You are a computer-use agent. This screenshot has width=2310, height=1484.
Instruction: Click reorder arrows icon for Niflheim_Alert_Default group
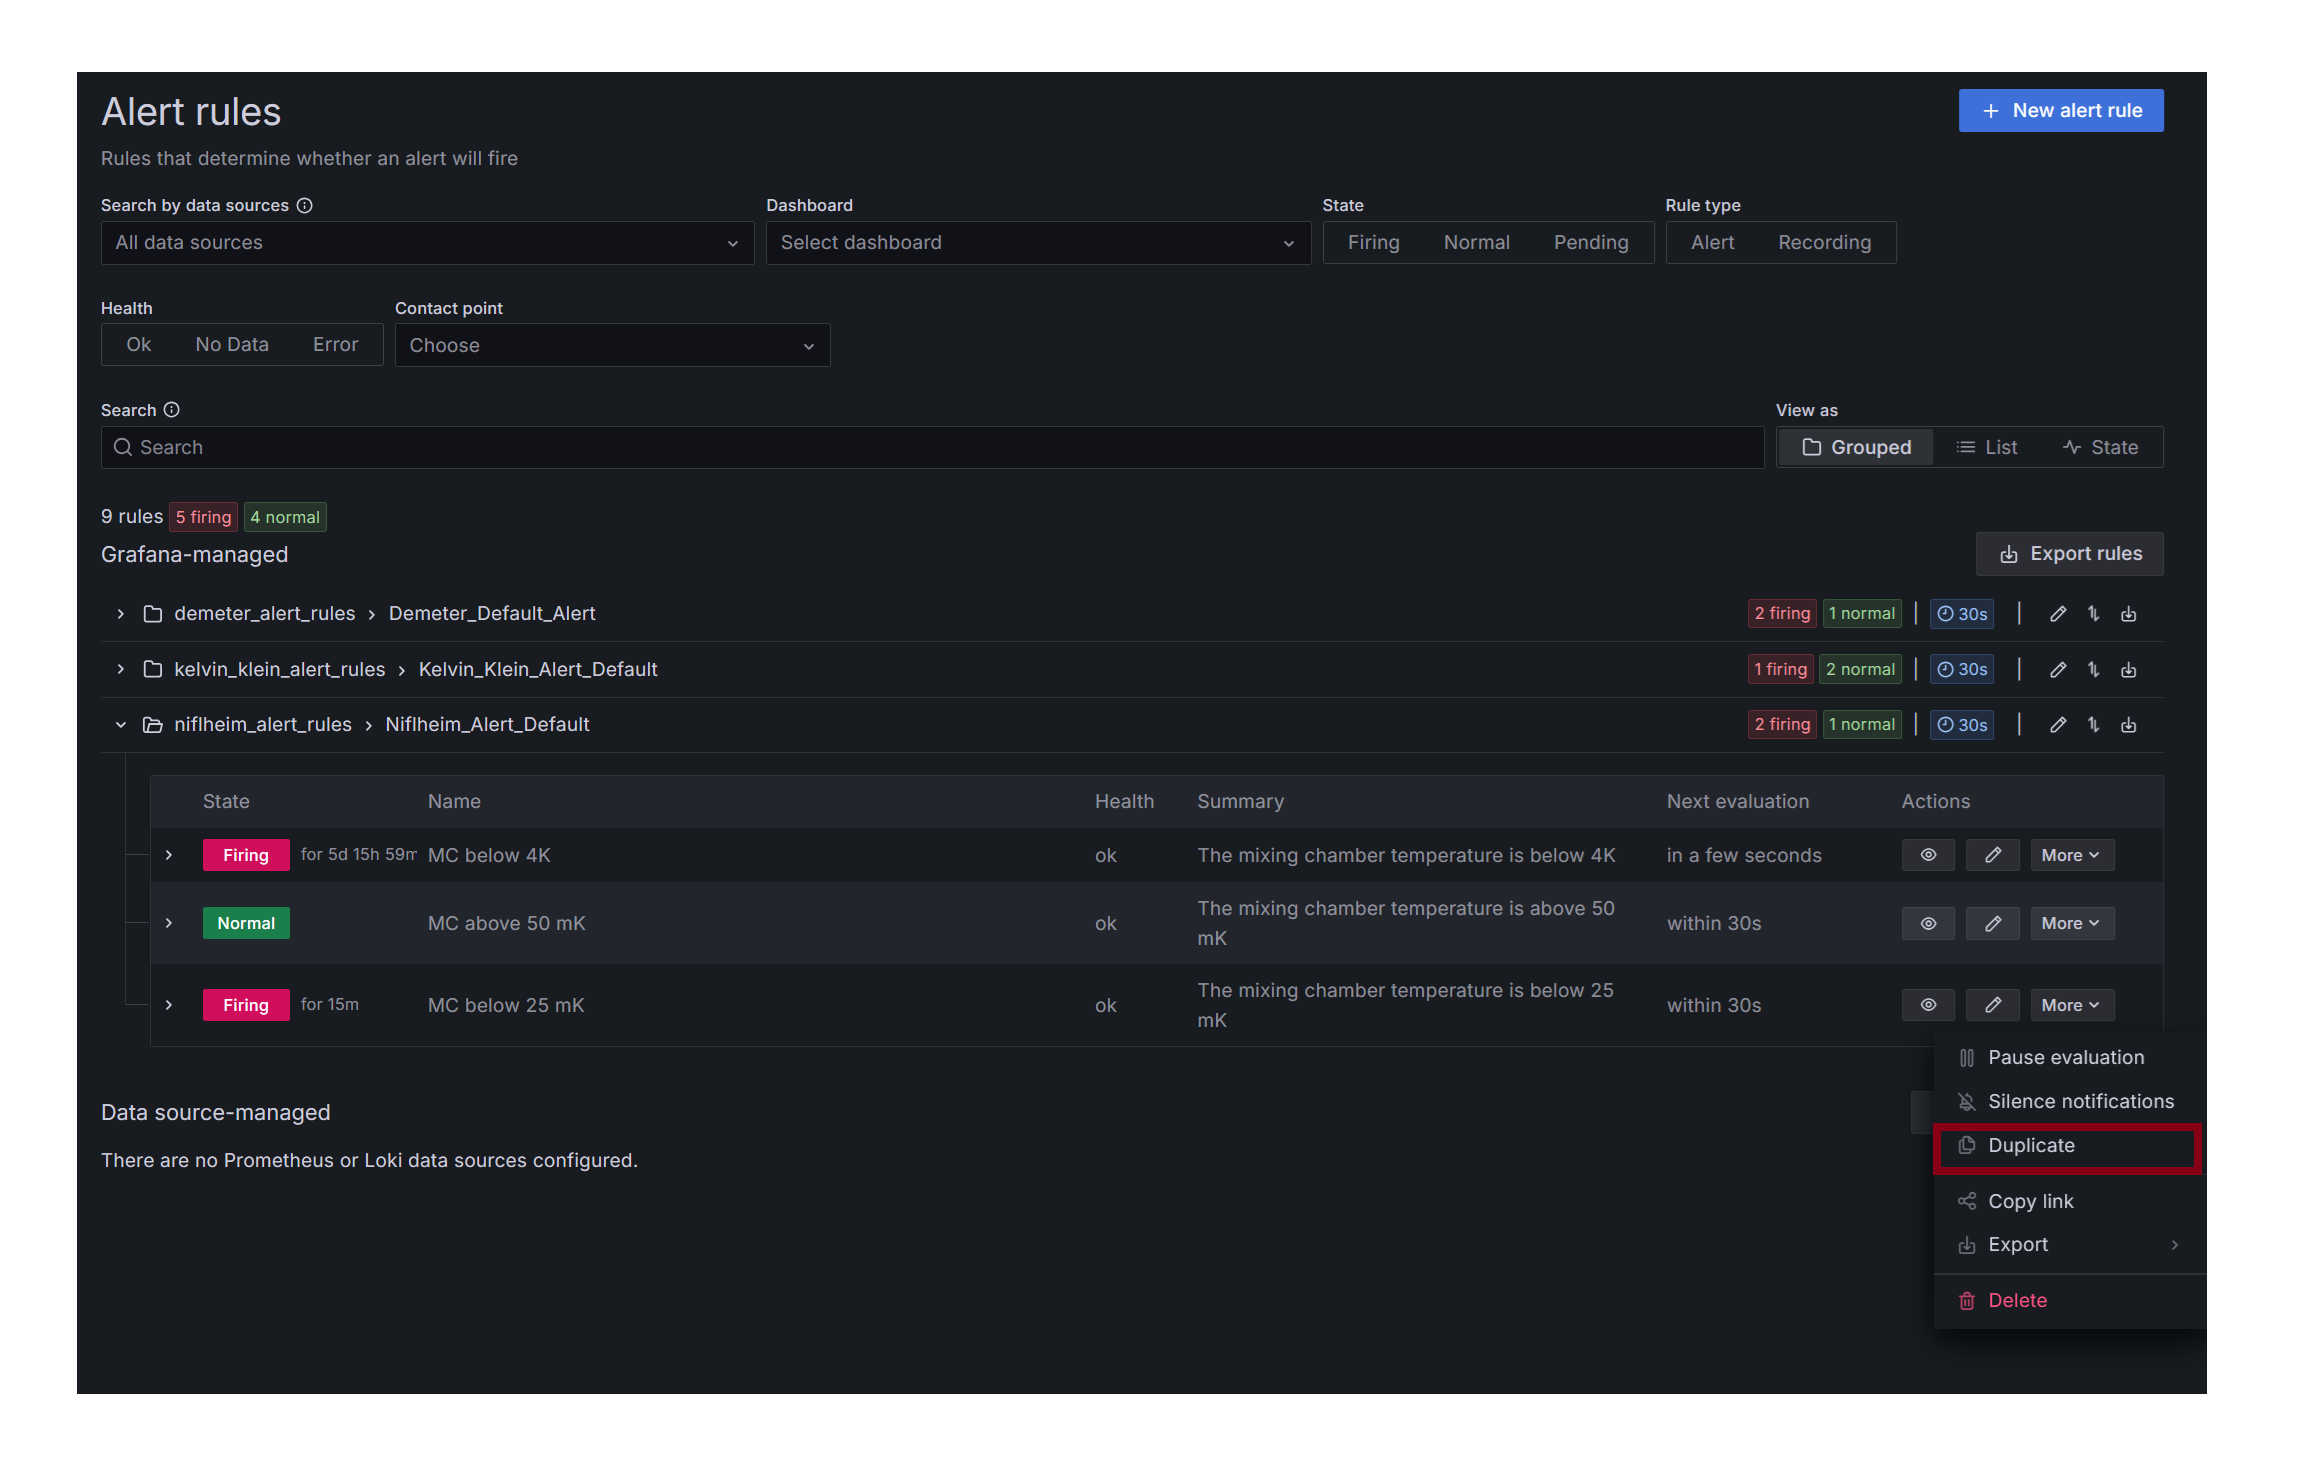tap(2093, 725)
